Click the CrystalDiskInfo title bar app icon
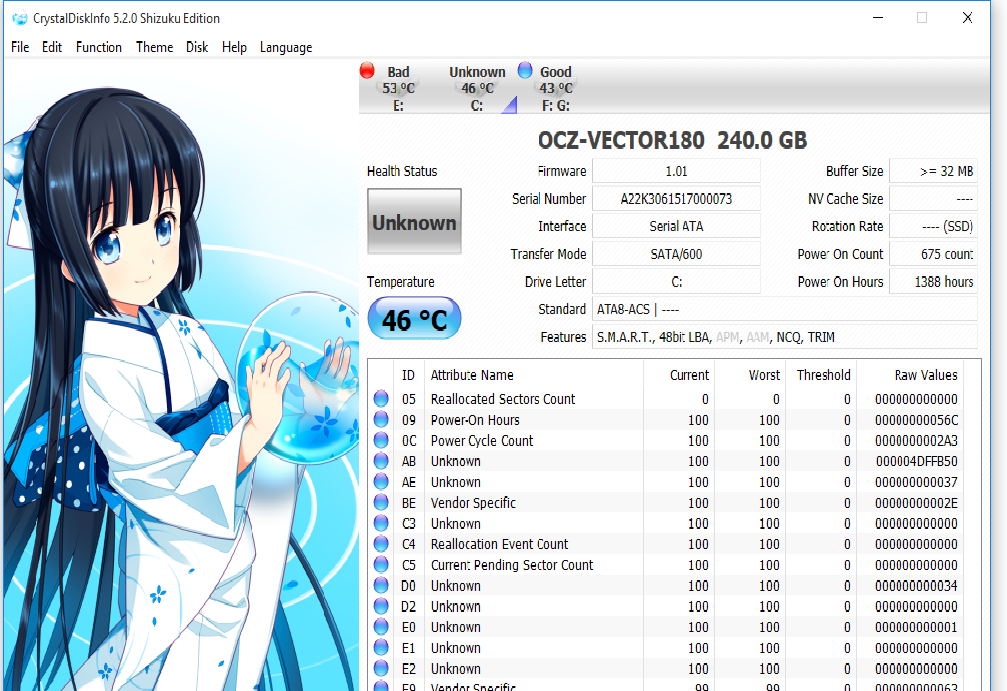 click(19, 18)
